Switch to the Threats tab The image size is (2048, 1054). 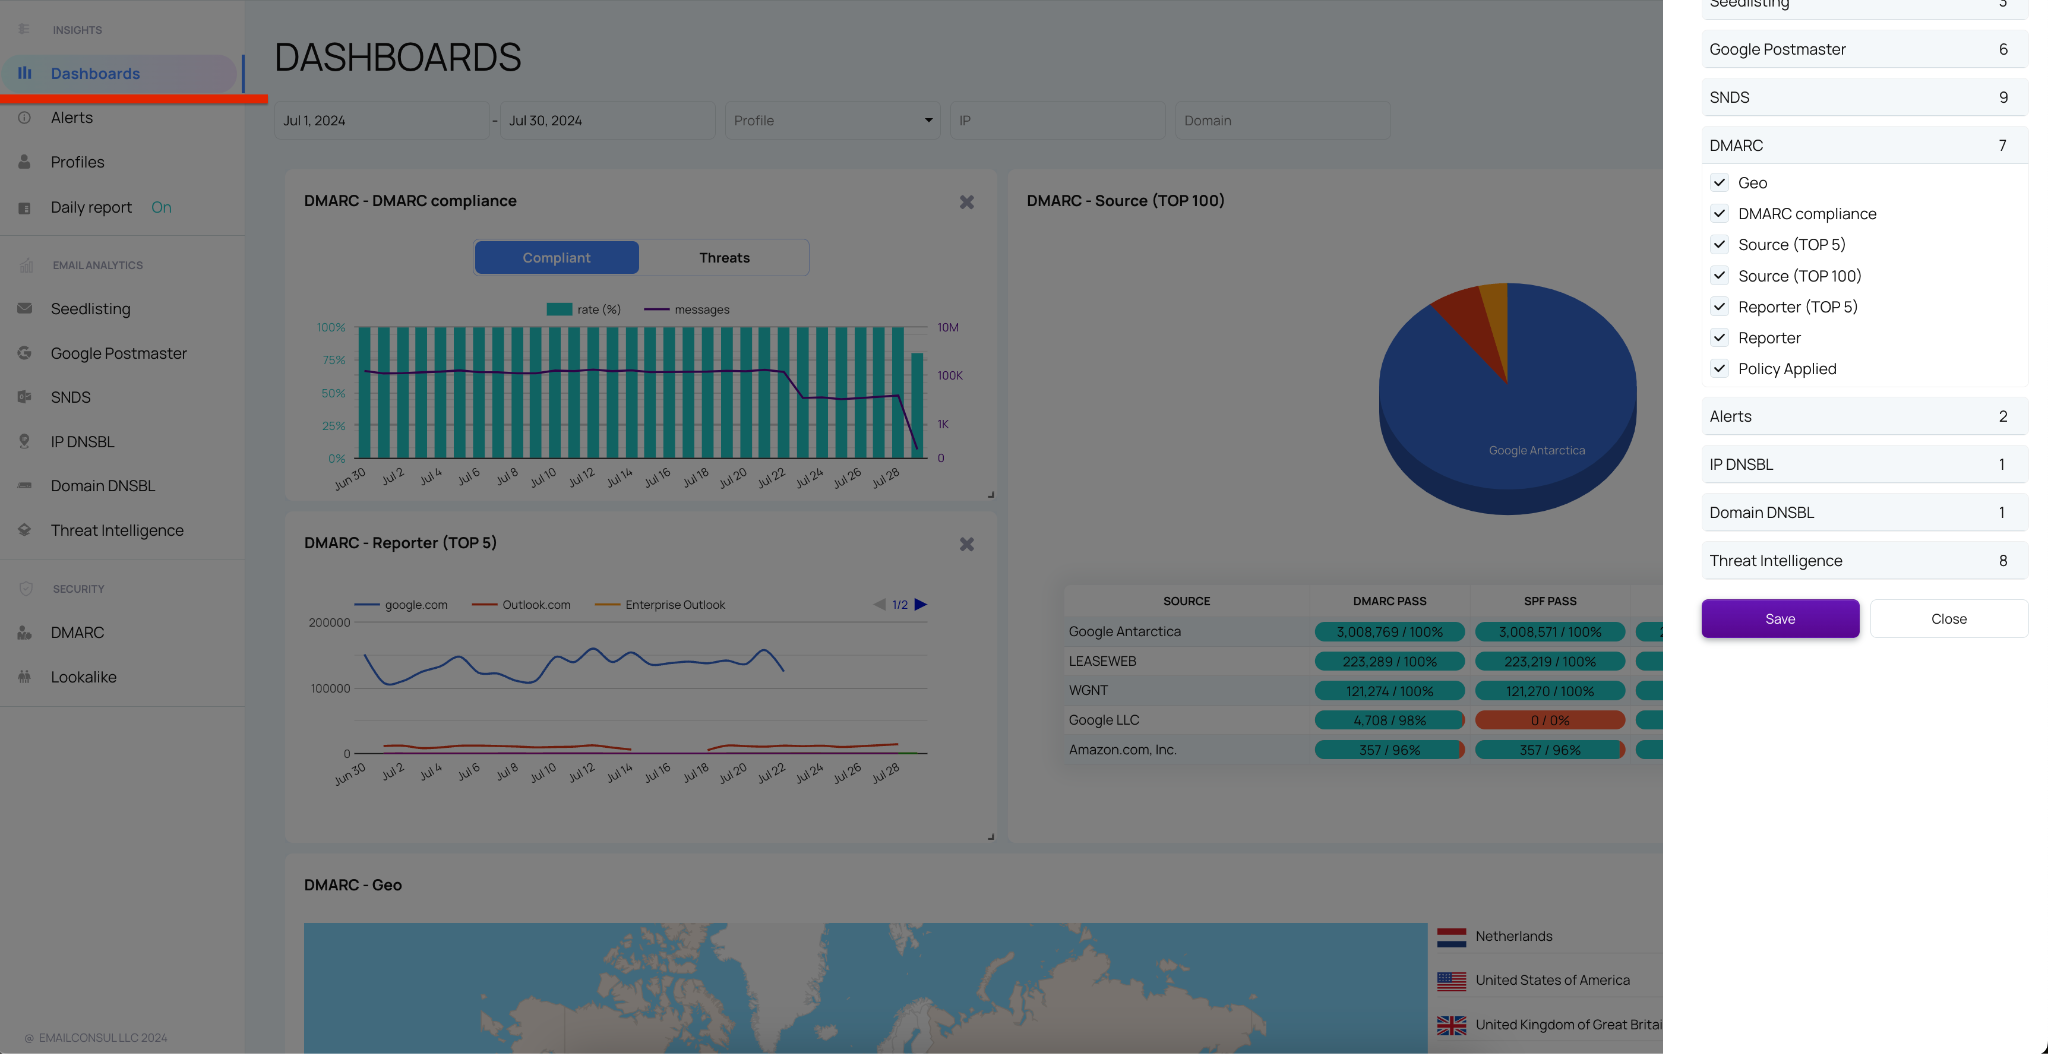point(724,257)
